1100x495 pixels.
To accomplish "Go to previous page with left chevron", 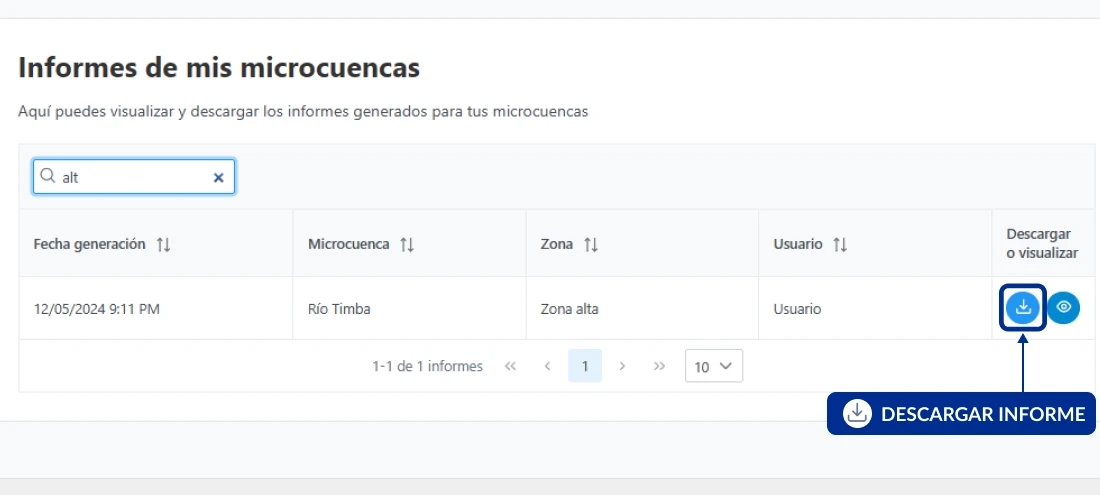I will [547, 366].
